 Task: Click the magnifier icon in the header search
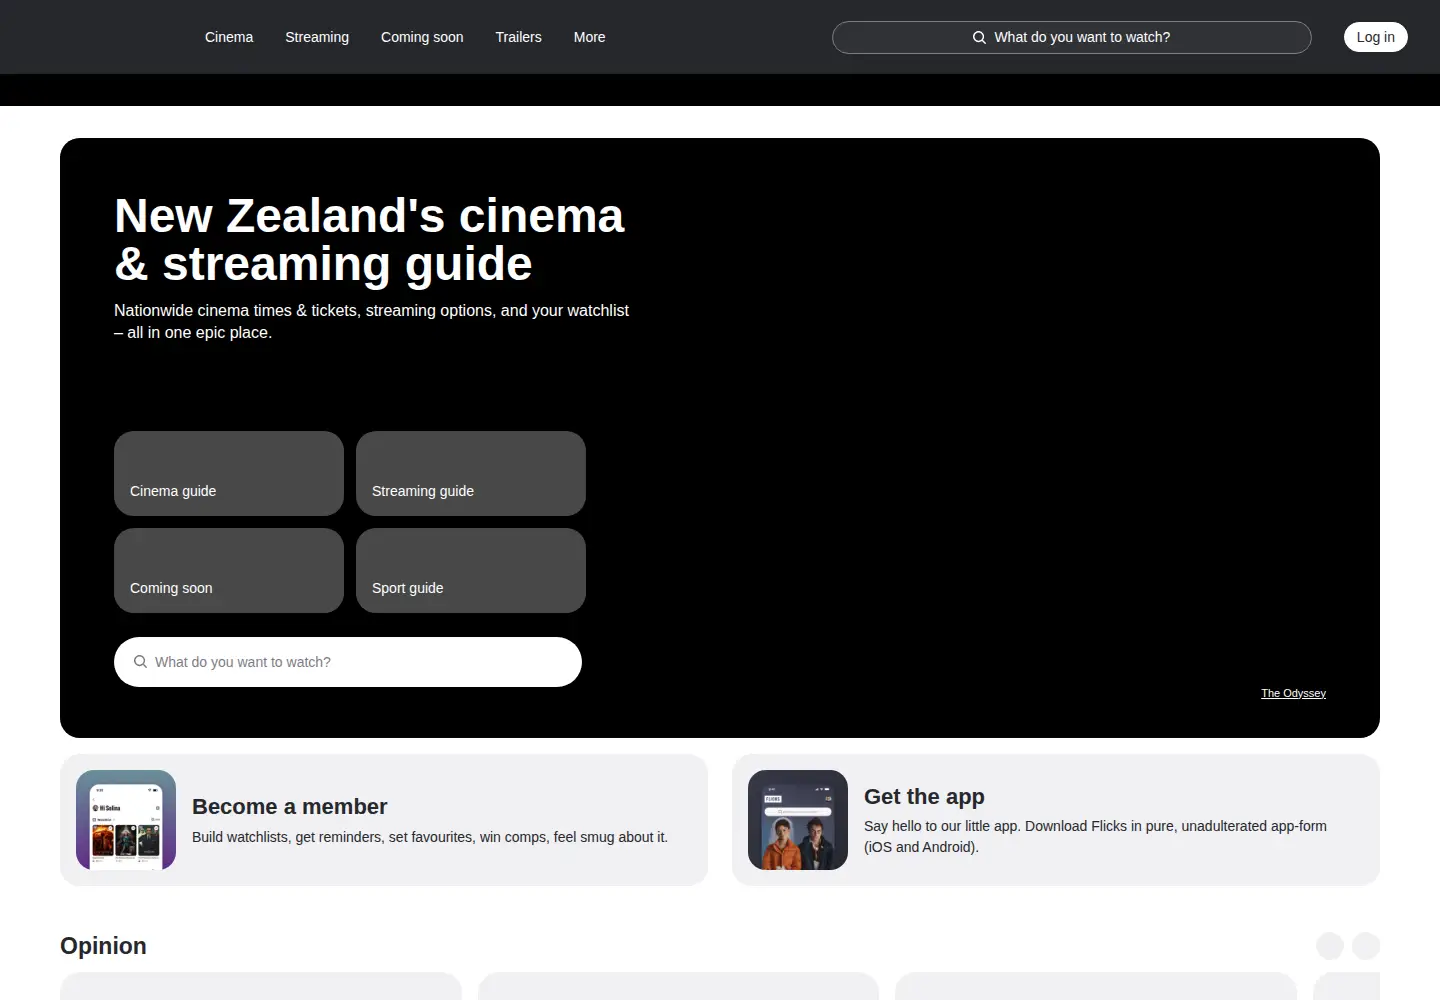point(979,37)
